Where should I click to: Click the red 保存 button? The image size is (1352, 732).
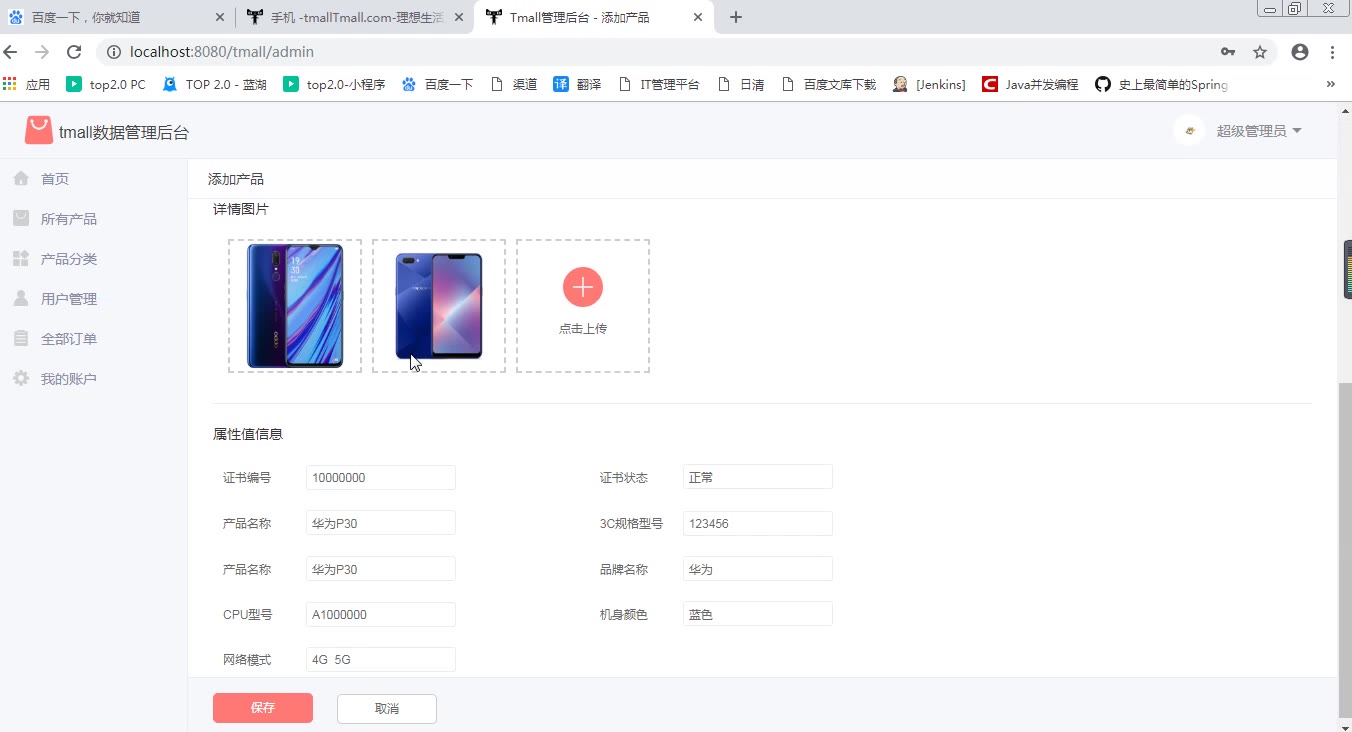tap(263, 708)
